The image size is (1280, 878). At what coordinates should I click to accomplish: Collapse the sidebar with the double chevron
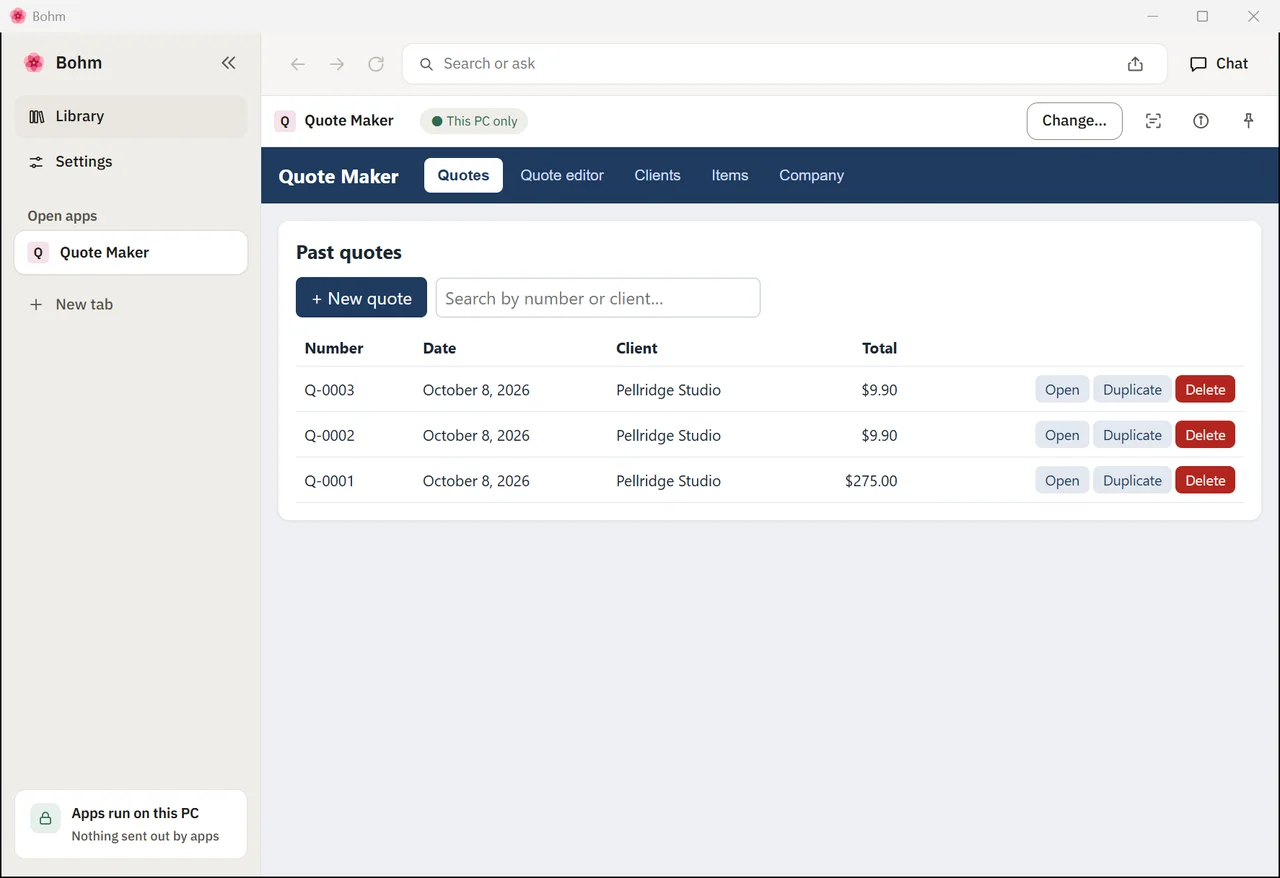228,63
